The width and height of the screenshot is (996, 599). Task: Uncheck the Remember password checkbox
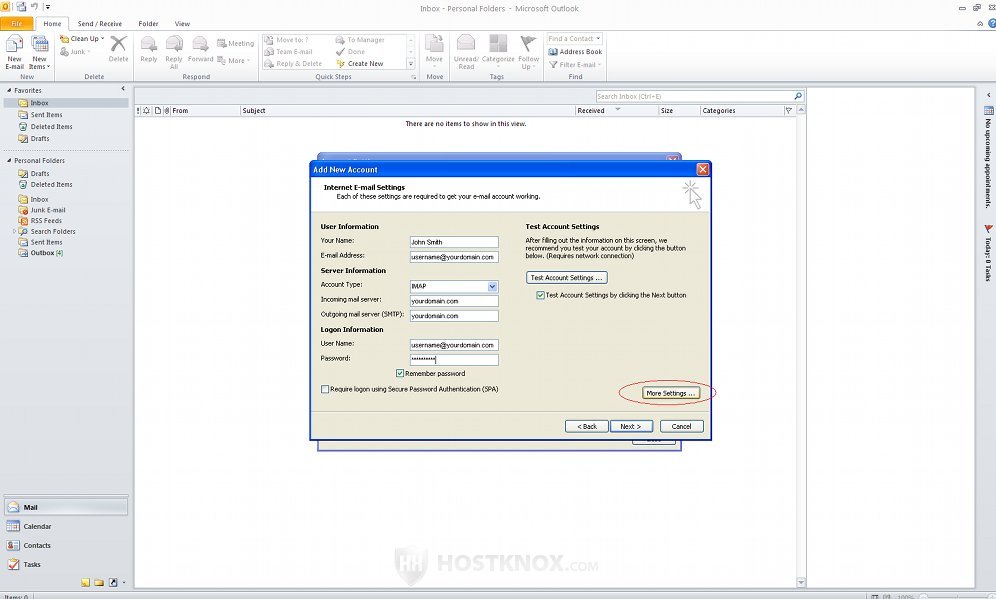click(400, 374)
